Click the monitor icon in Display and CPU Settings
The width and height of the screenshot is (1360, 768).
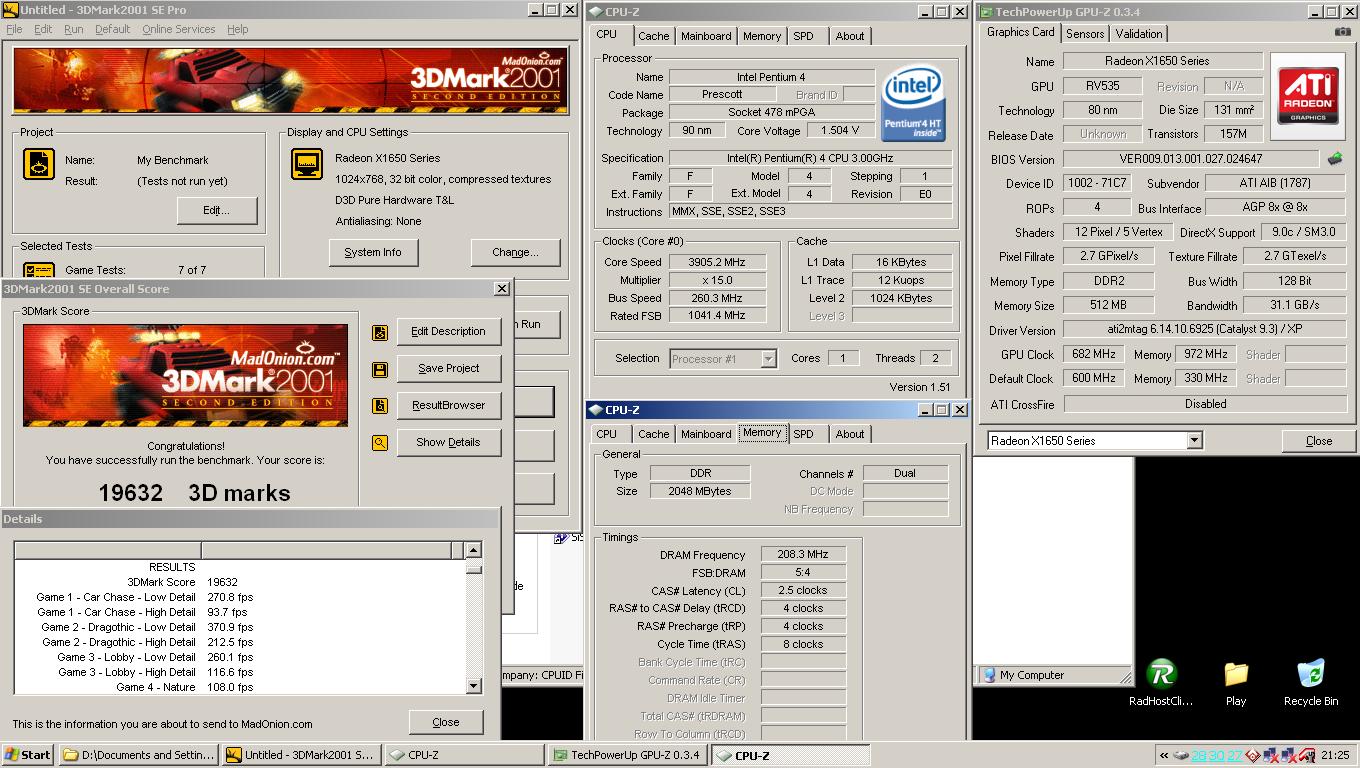[307, 164]
